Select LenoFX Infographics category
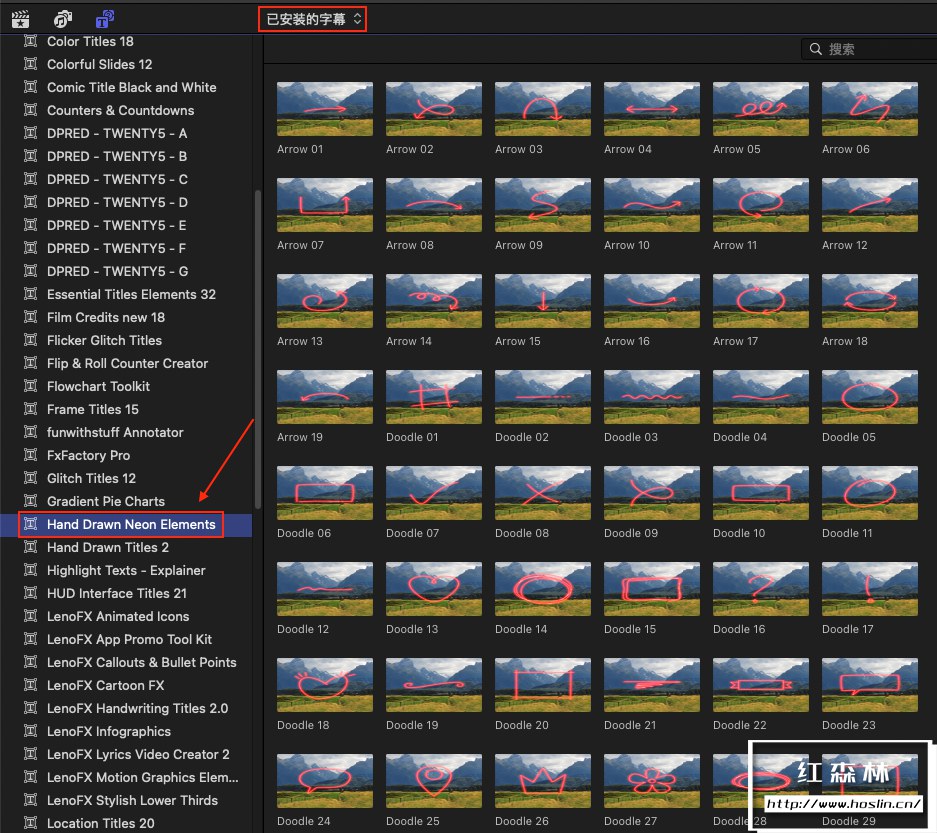The image size is (937, 833). pos(109,731)
